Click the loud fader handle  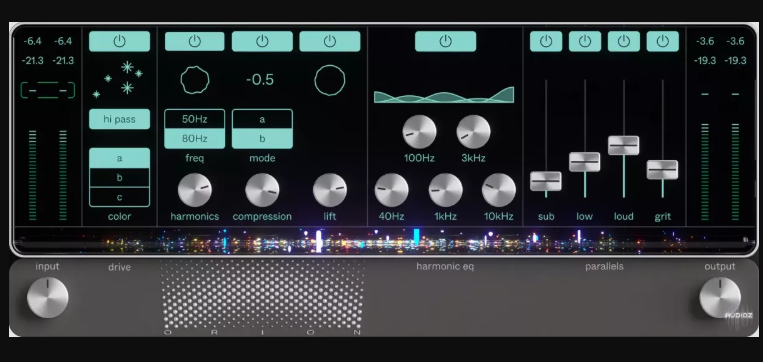[624, 145]
